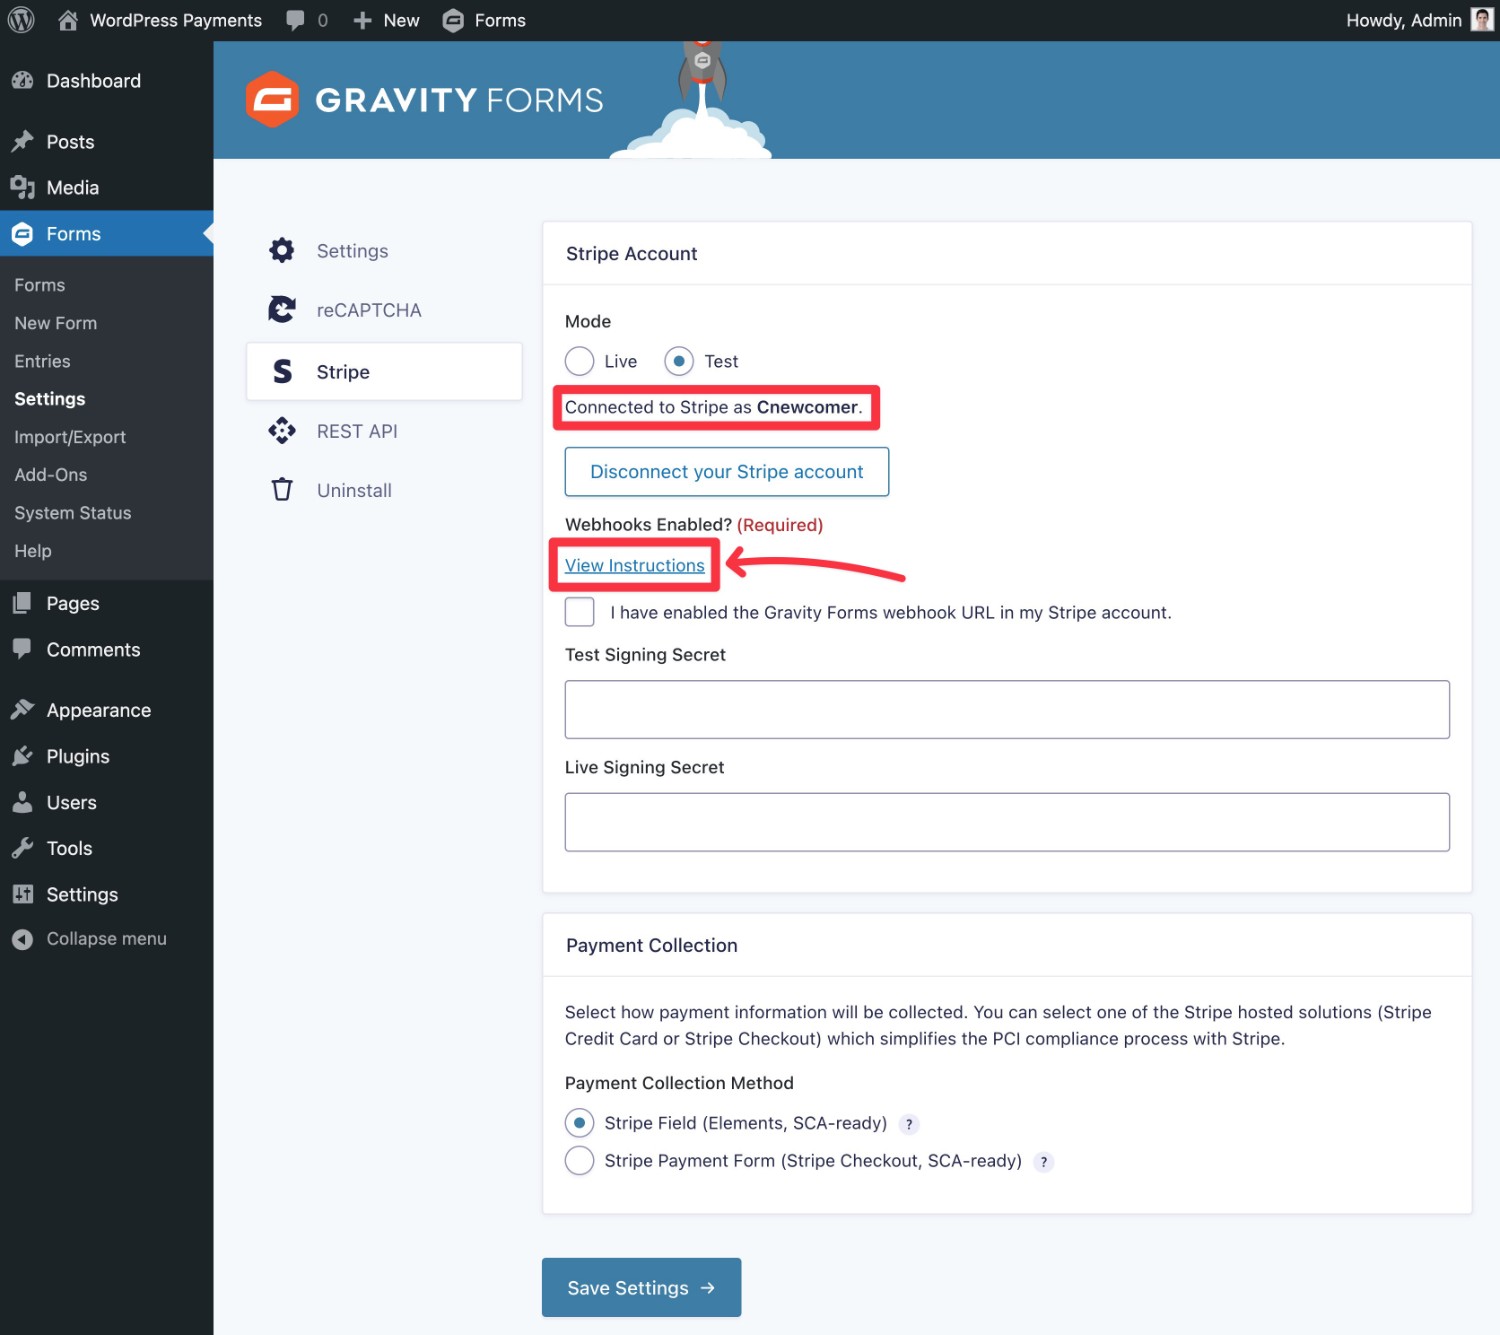Open the Forms admin bar menu

483,19
